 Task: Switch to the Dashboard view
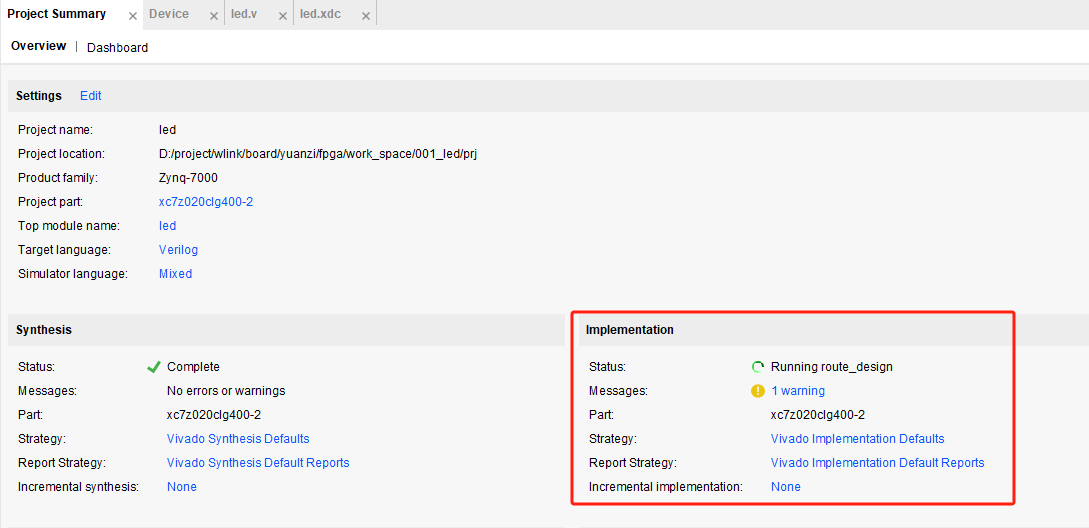[x=117, y=47]
